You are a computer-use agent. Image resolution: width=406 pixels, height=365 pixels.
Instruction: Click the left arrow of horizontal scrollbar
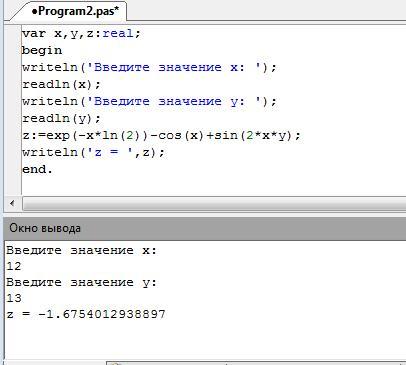(x=12, y=203)
